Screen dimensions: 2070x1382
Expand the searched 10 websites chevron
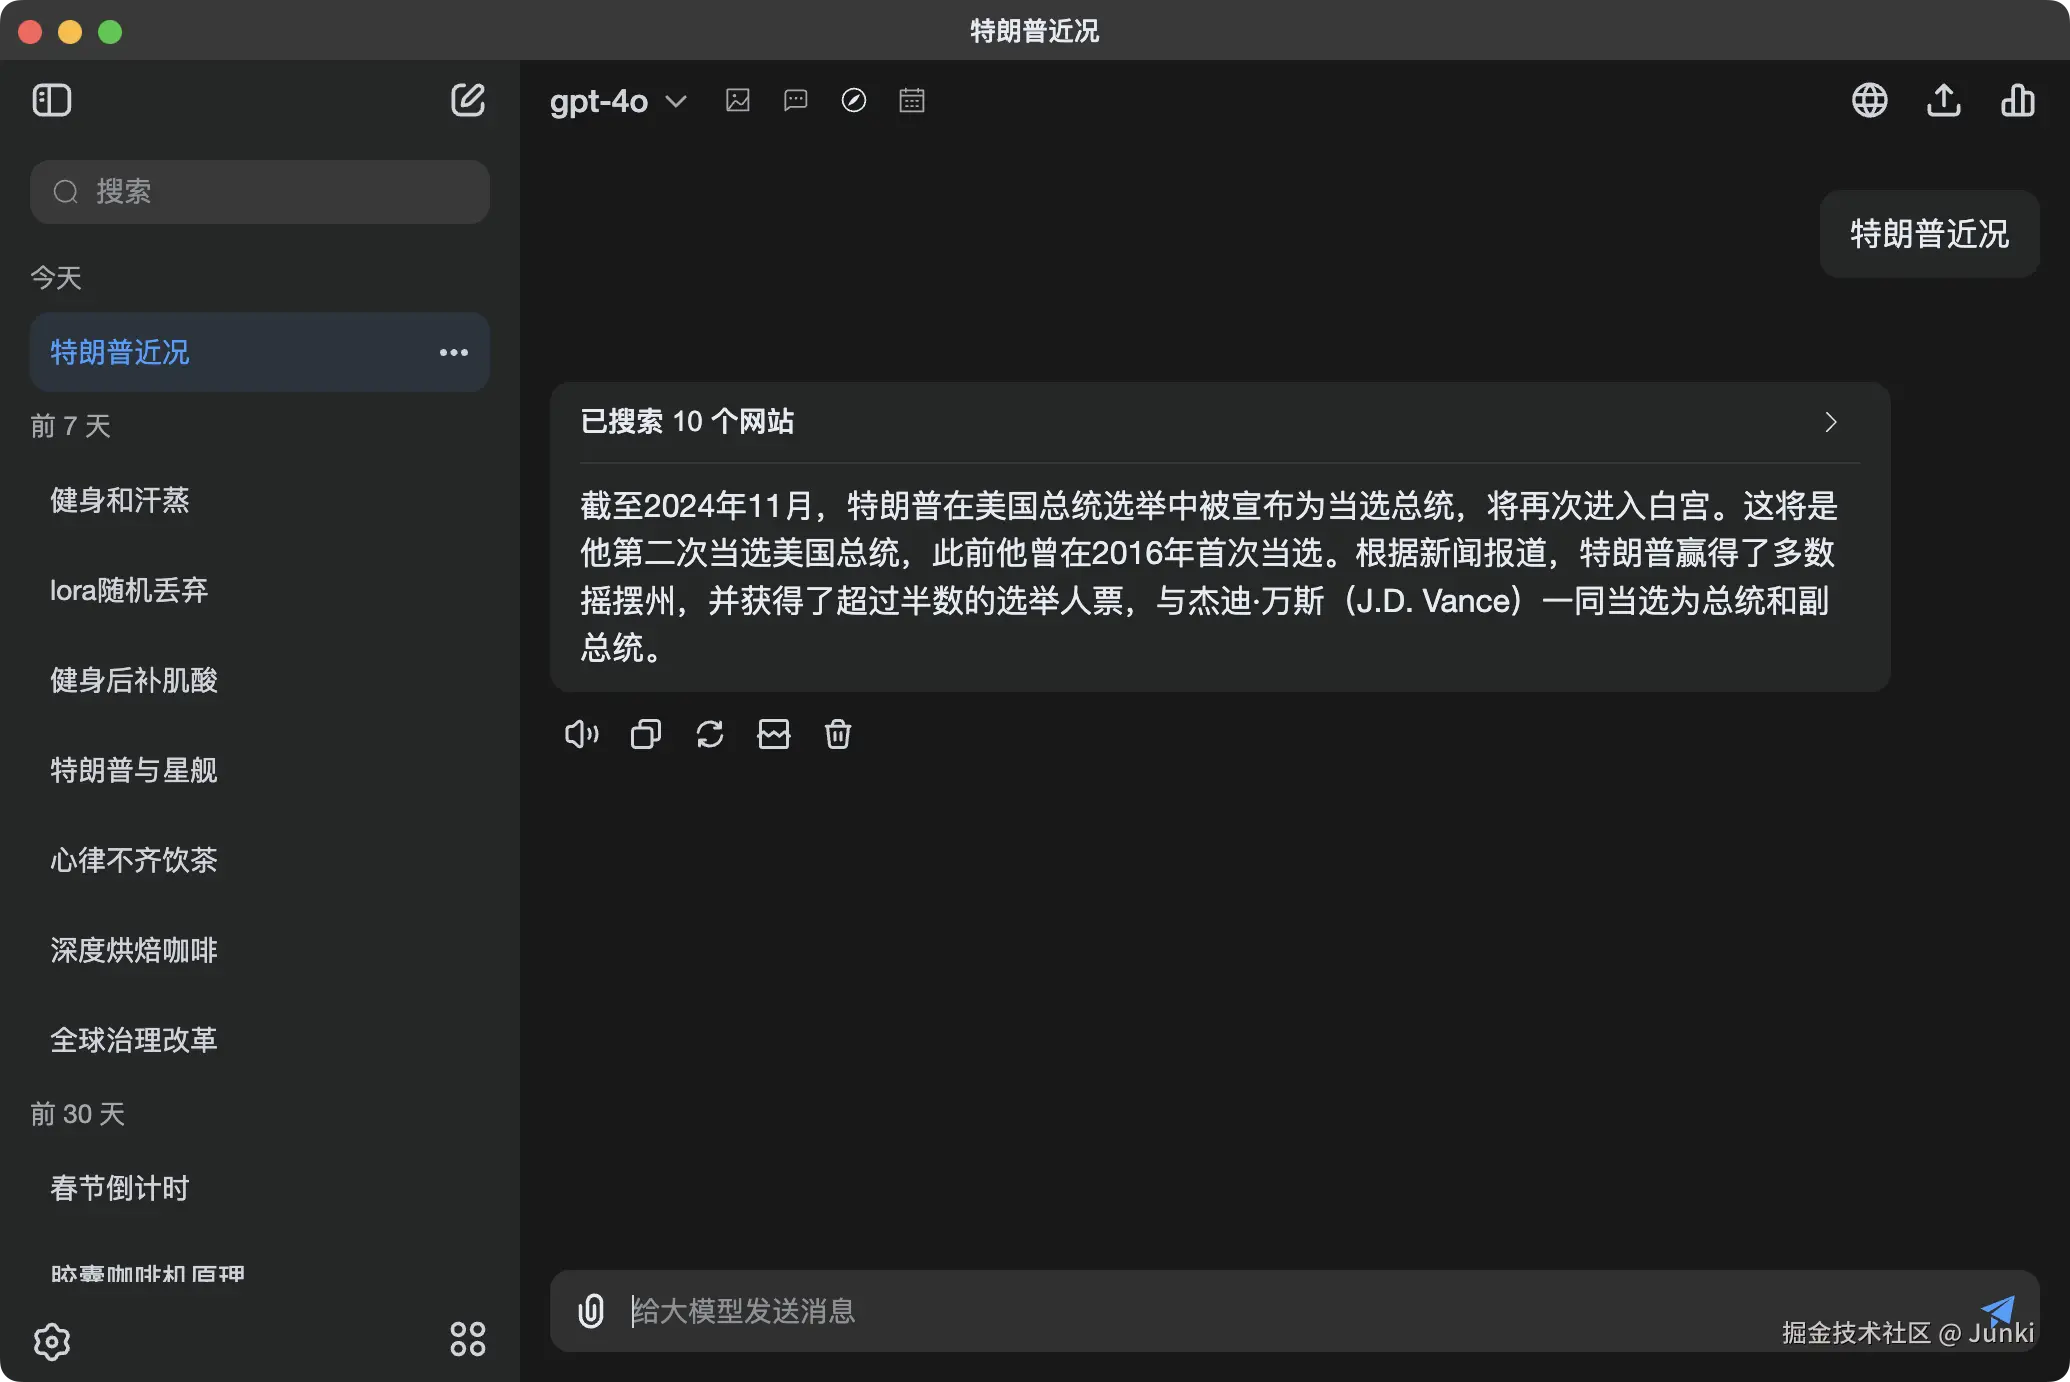pos(1830,422)
